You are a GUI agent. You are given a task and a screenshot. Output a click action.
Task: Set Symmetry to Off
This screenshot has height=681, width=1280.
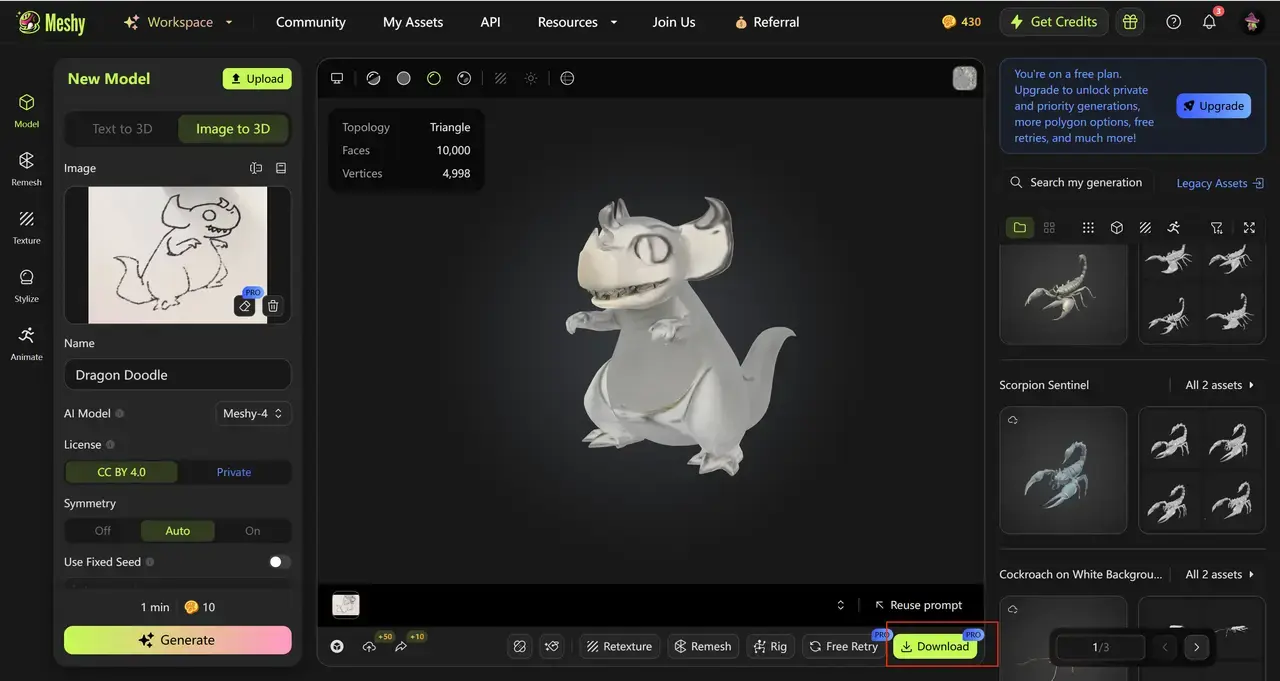pos(103,531)
